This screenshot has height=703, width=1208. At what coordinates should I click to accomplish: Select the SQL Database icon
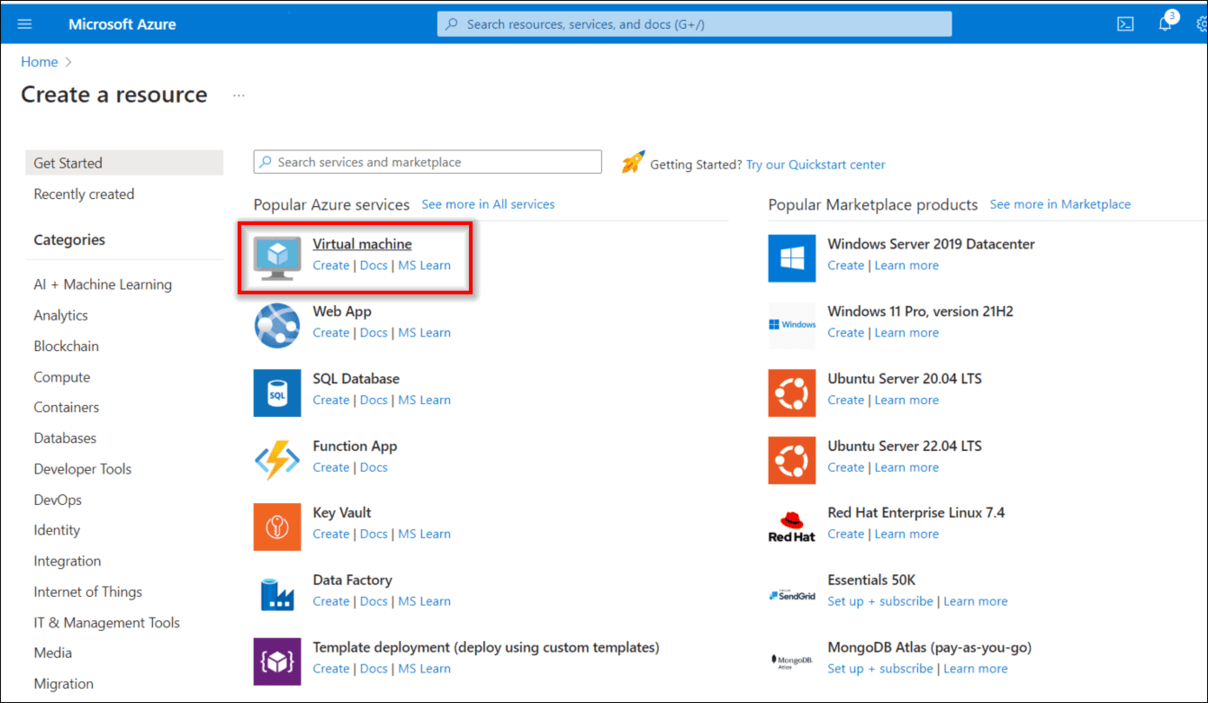[277, 392]
